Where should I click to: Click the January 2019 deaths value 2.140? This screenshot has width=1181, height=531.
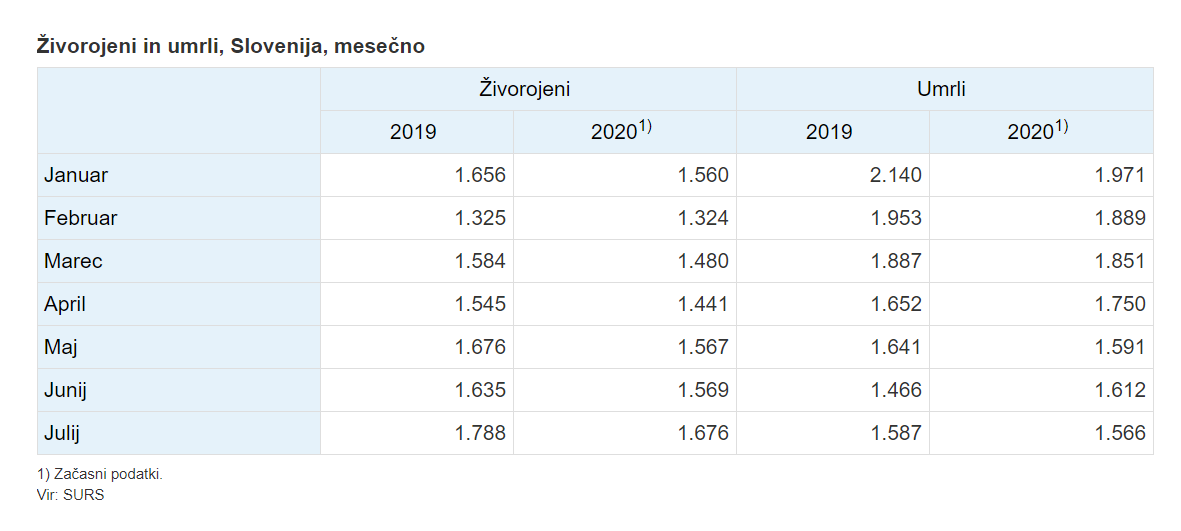click(896, 175)
